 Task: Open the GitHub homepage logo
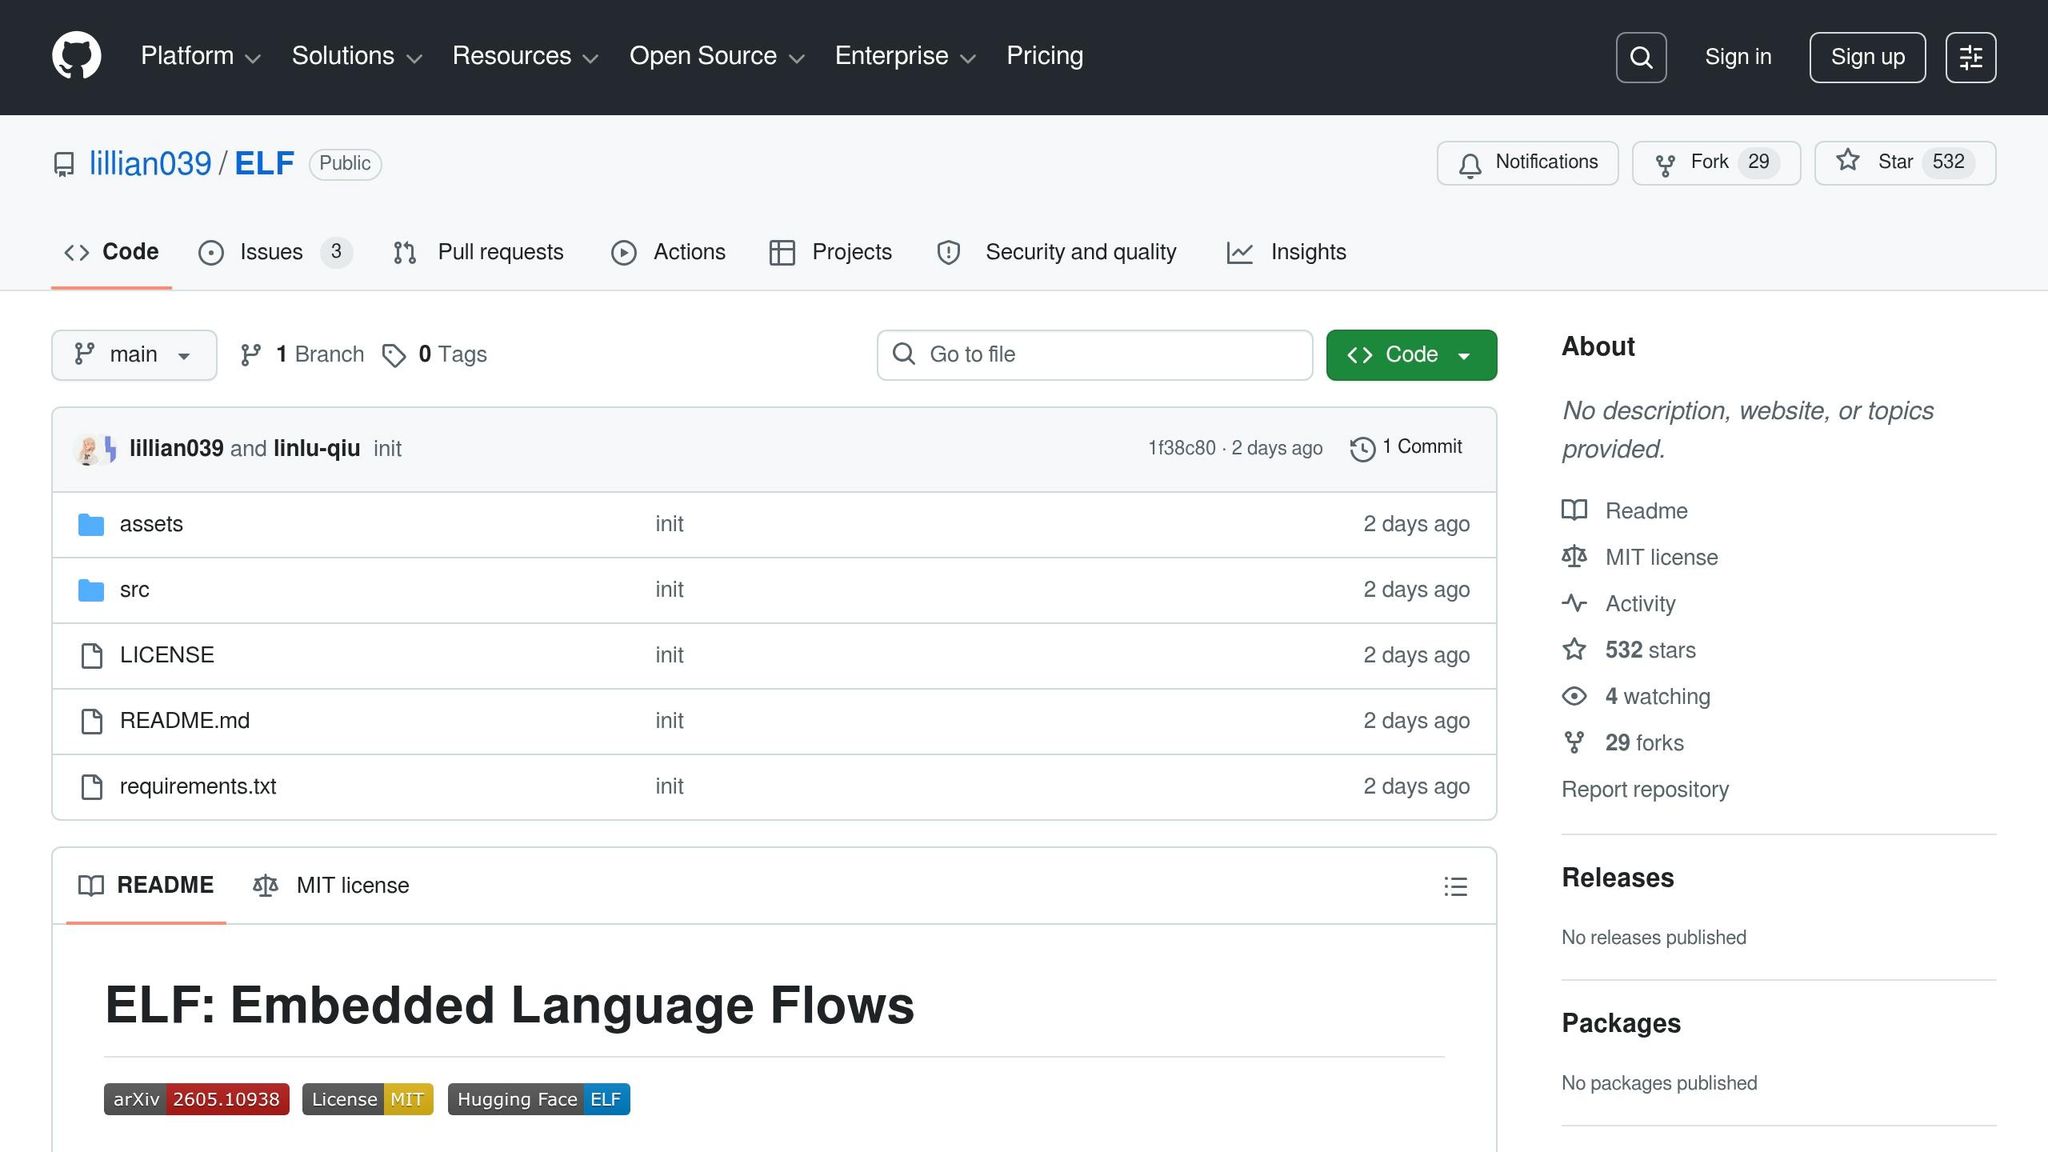coord(76,56)
